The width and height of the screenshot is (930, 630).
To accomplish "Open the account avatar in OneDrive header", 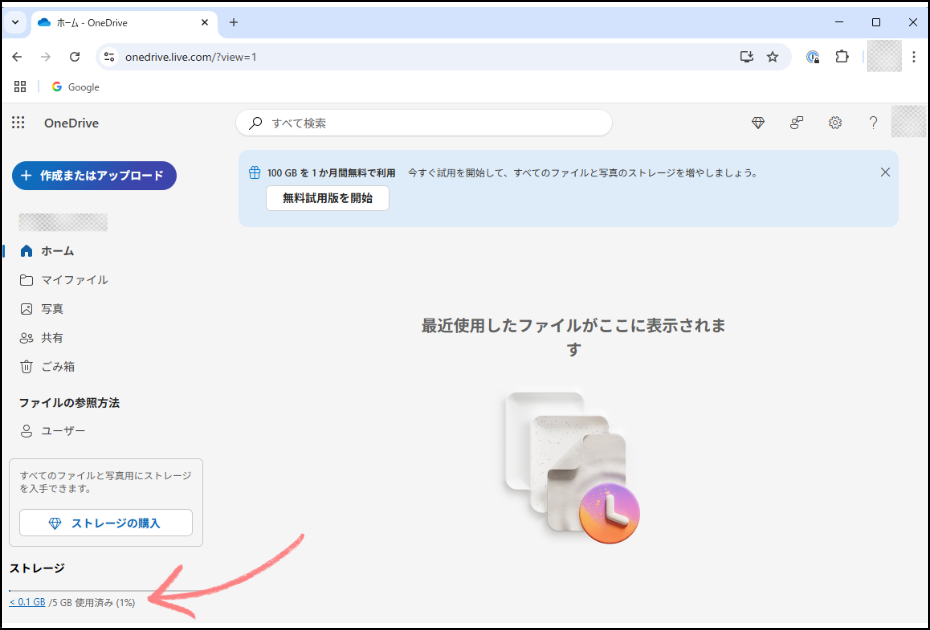I will (908, 122).
